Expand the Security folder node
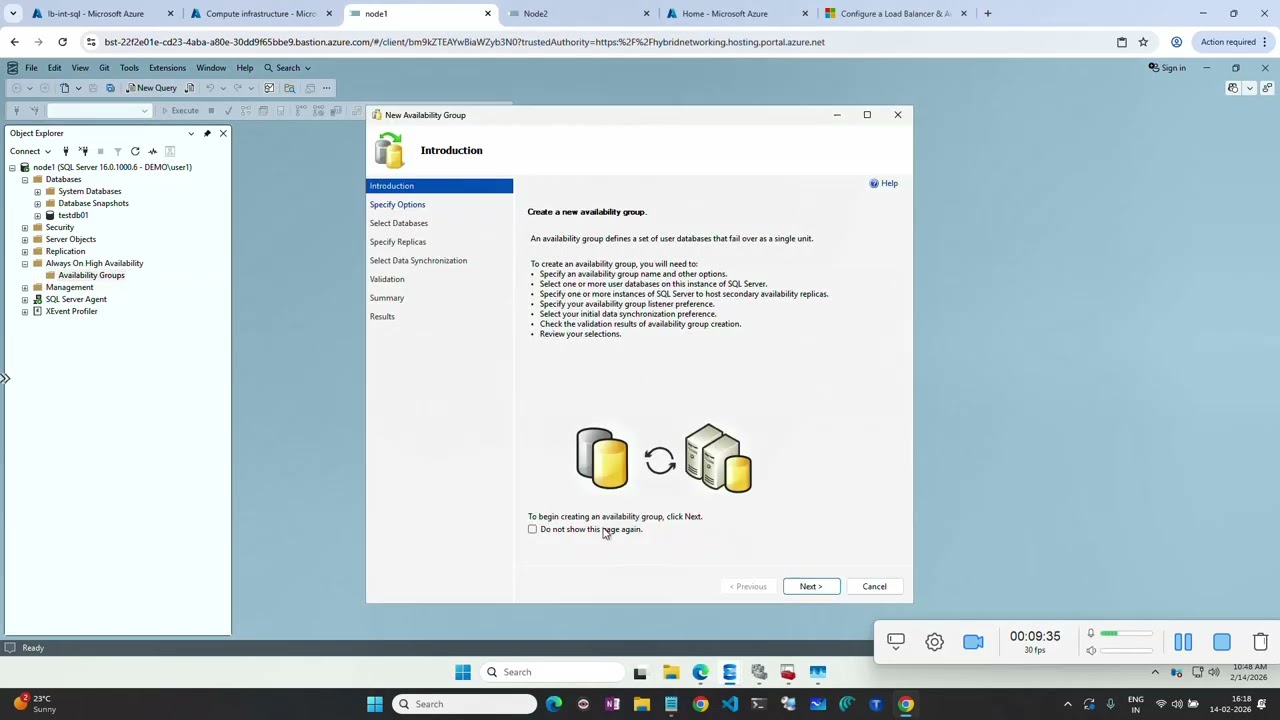1280x720 pixels. [x=25, y=227]
